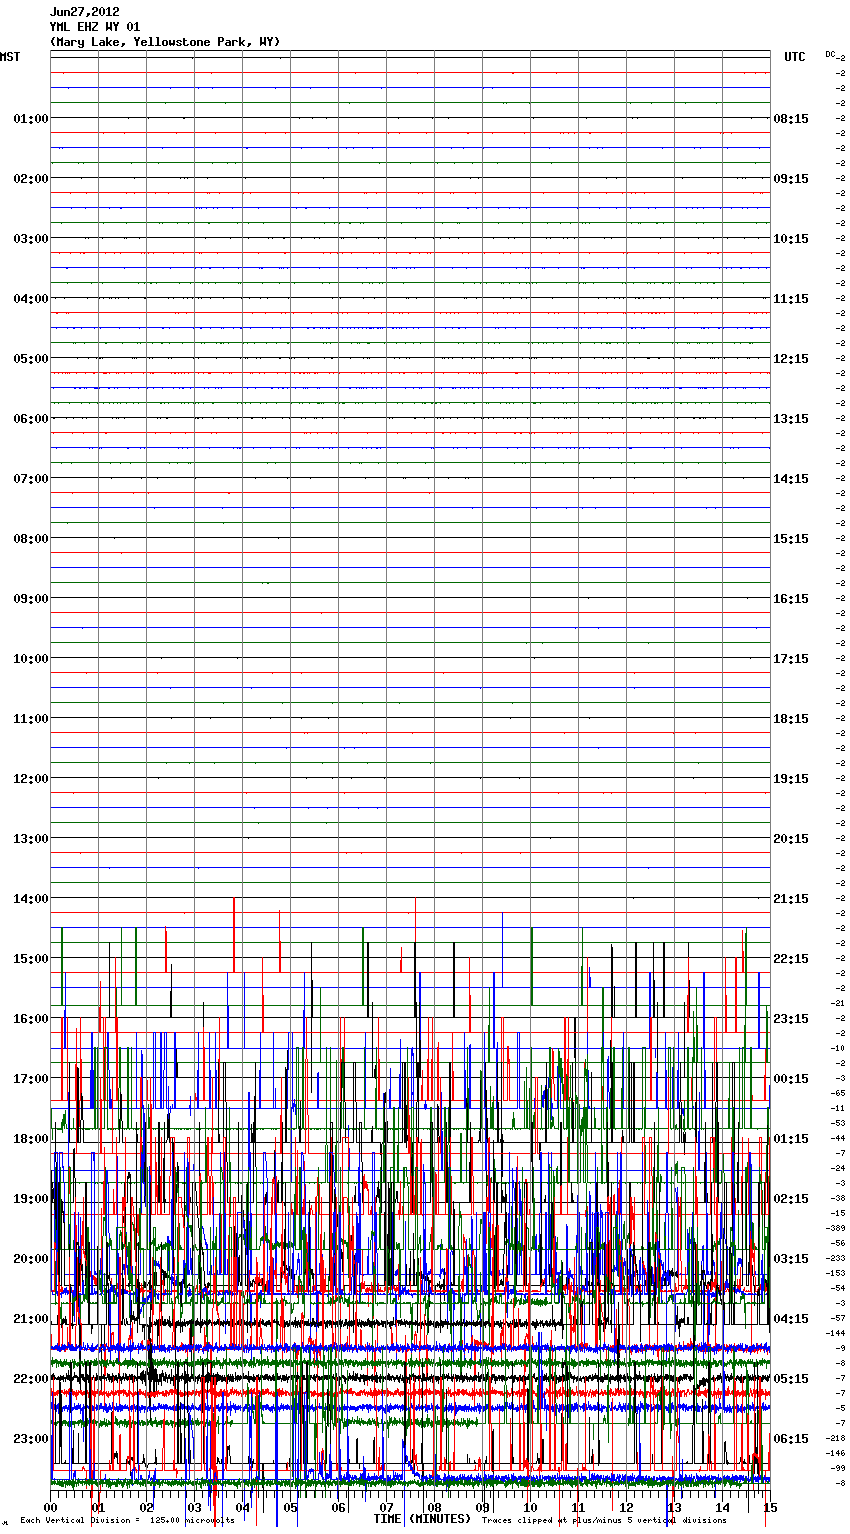The image size is (850, 1534).
Task: Click the UTC timezone label
Action: pos(794,57)
